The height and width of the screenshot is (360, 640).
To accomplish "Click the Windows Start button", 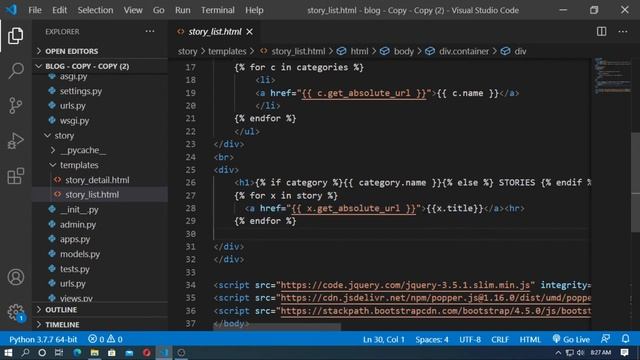I will (8, 353).
